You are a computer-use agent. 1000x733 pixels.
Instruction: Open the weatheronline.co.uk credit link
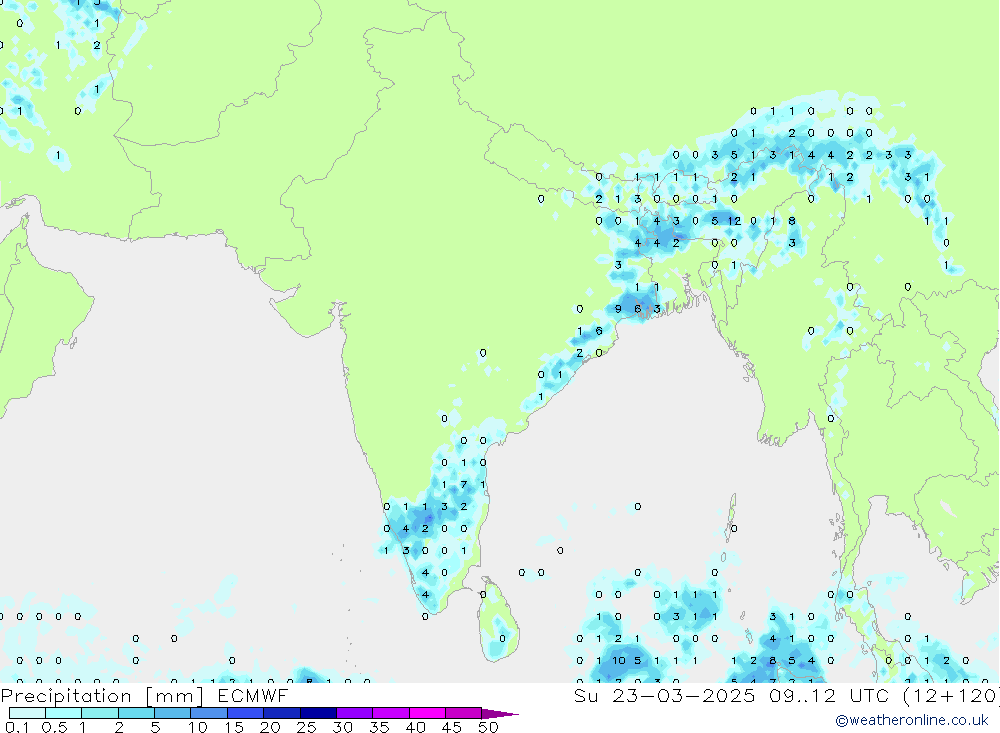(x=912, y=720)
